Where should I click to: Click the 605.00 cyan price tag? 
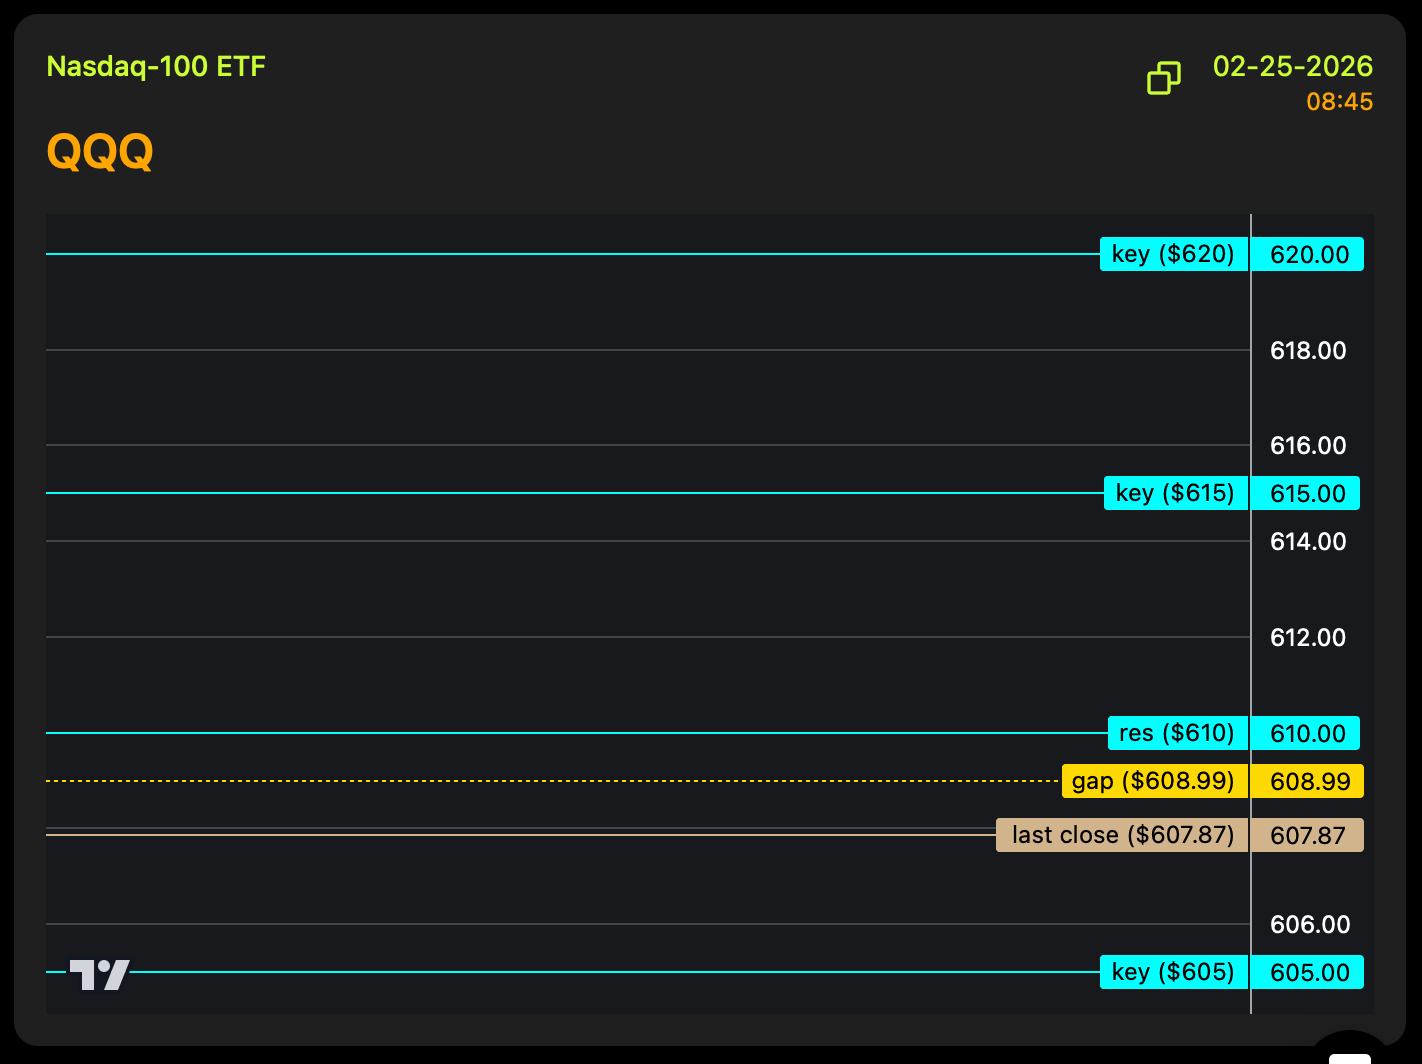[x=1309, y=973]
